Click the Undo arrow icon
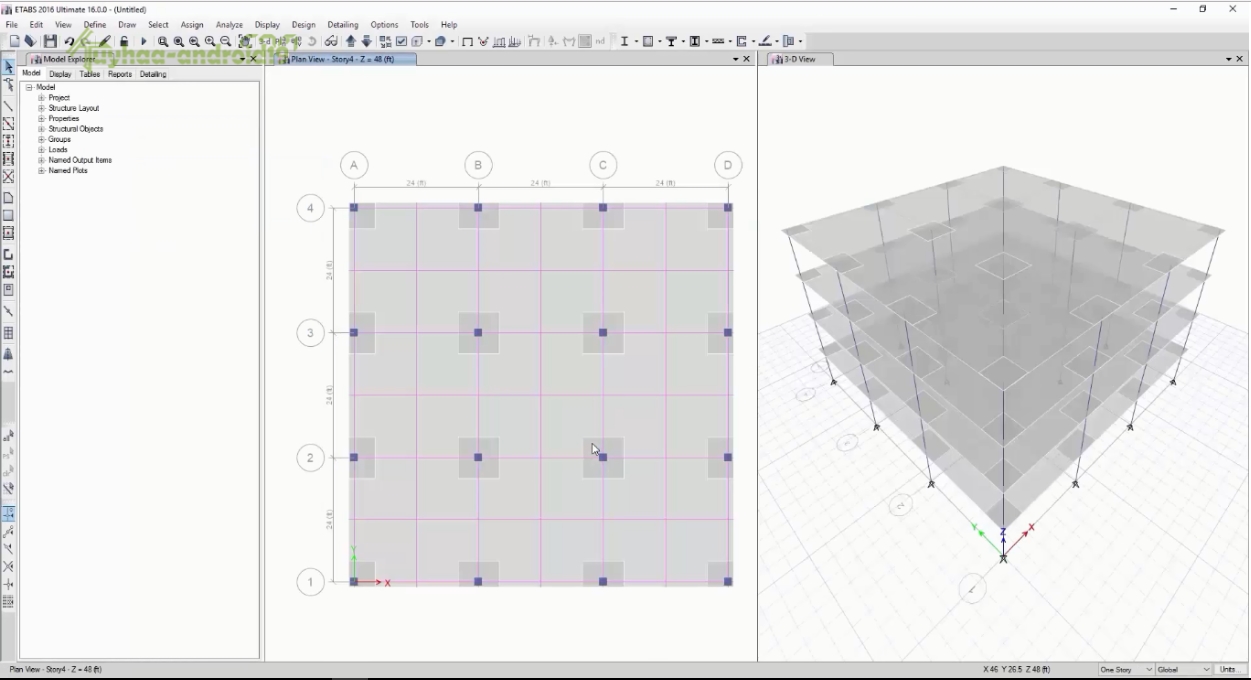 69,41
